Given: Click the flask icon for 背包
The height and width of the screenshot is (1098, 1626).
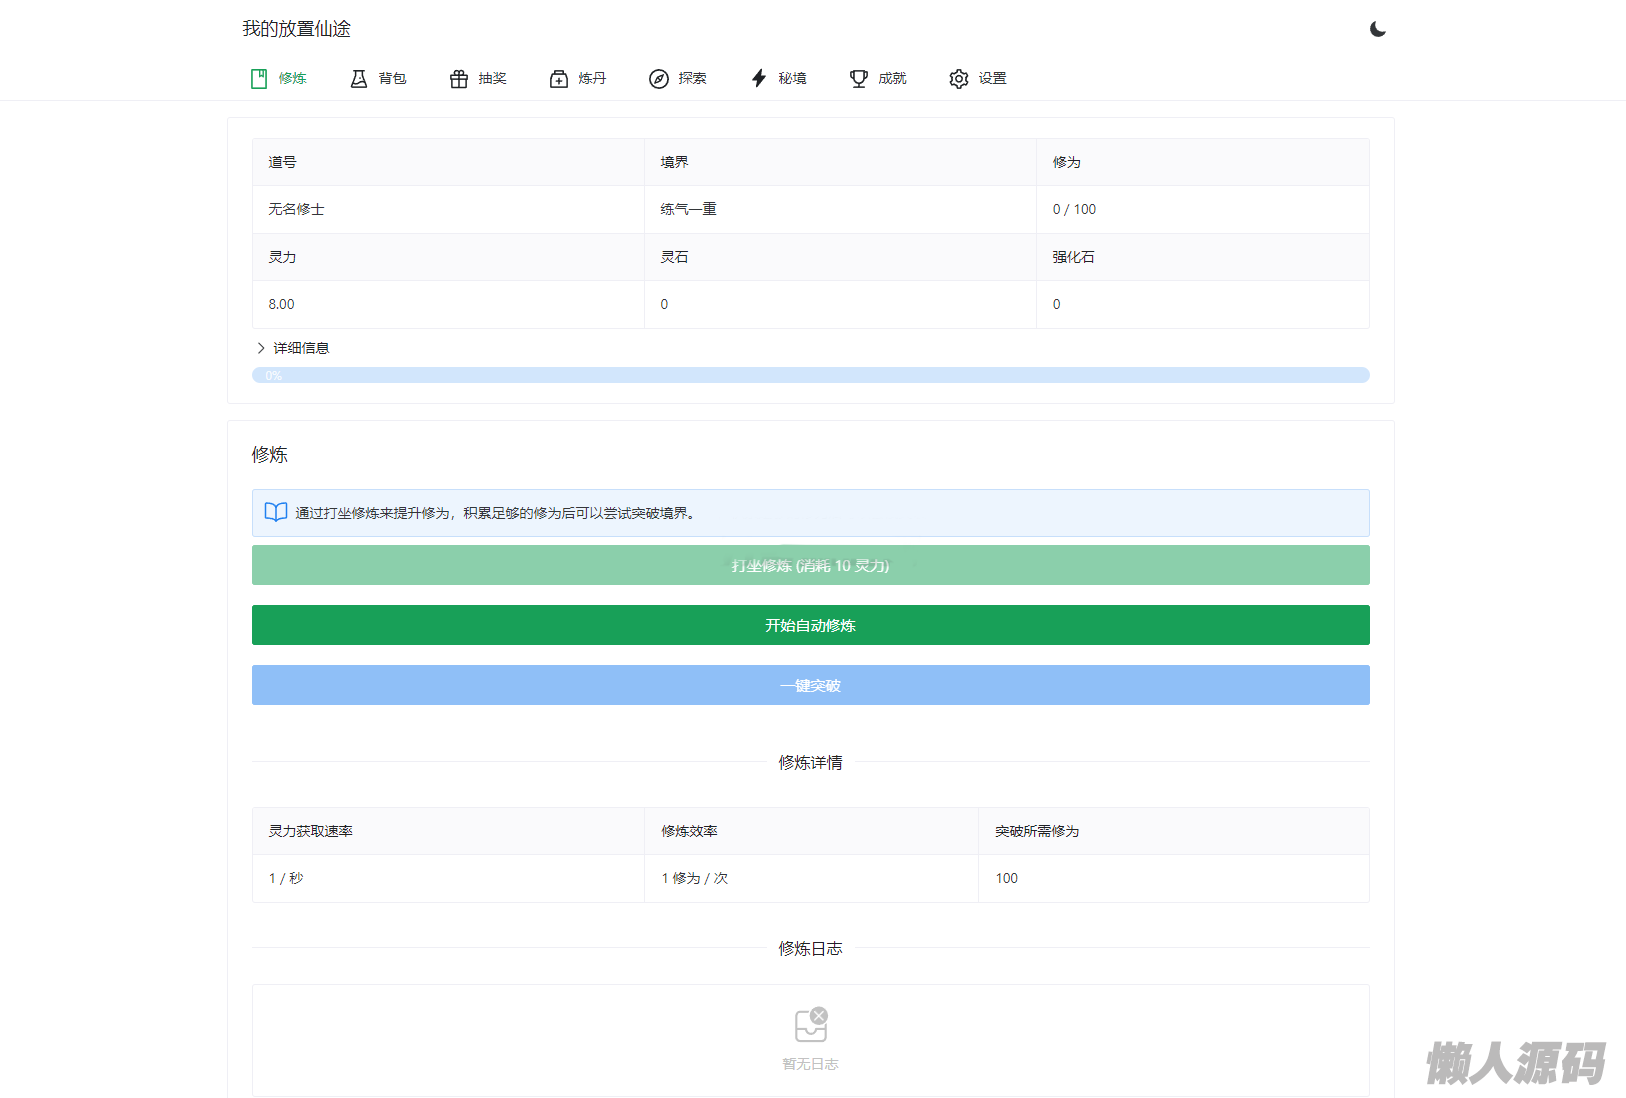Looking at the screenshot, I should coord(359,79).
